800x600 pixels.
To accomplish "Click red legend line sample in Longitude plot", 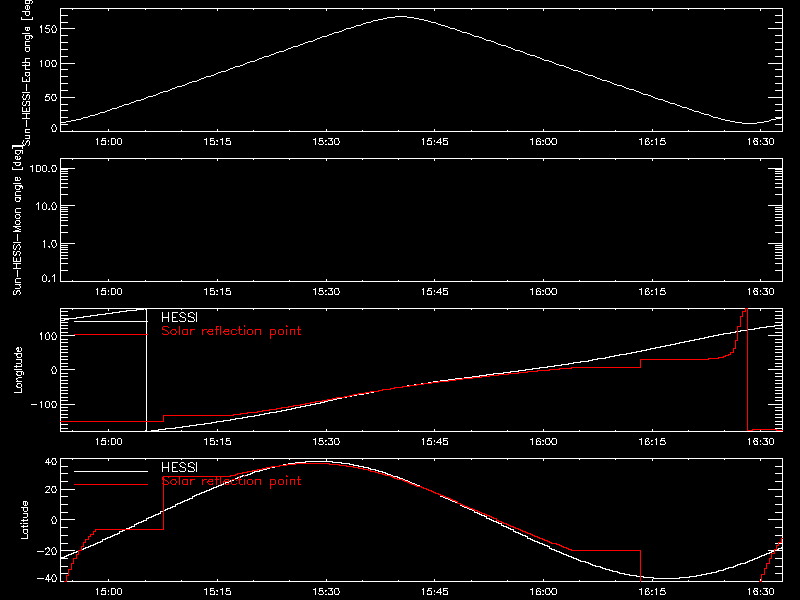I will coord(111,335).
